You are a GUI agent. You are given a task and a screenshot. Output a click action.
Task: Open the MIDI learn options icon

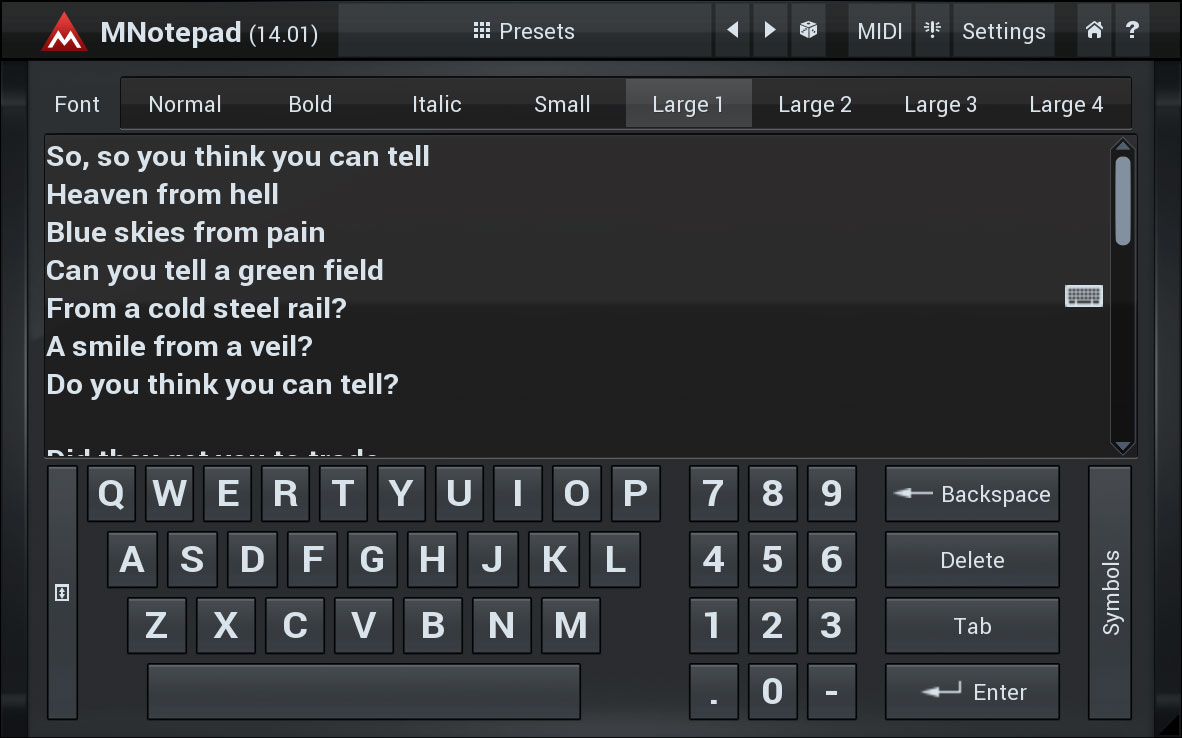click(x=932, y=31)
